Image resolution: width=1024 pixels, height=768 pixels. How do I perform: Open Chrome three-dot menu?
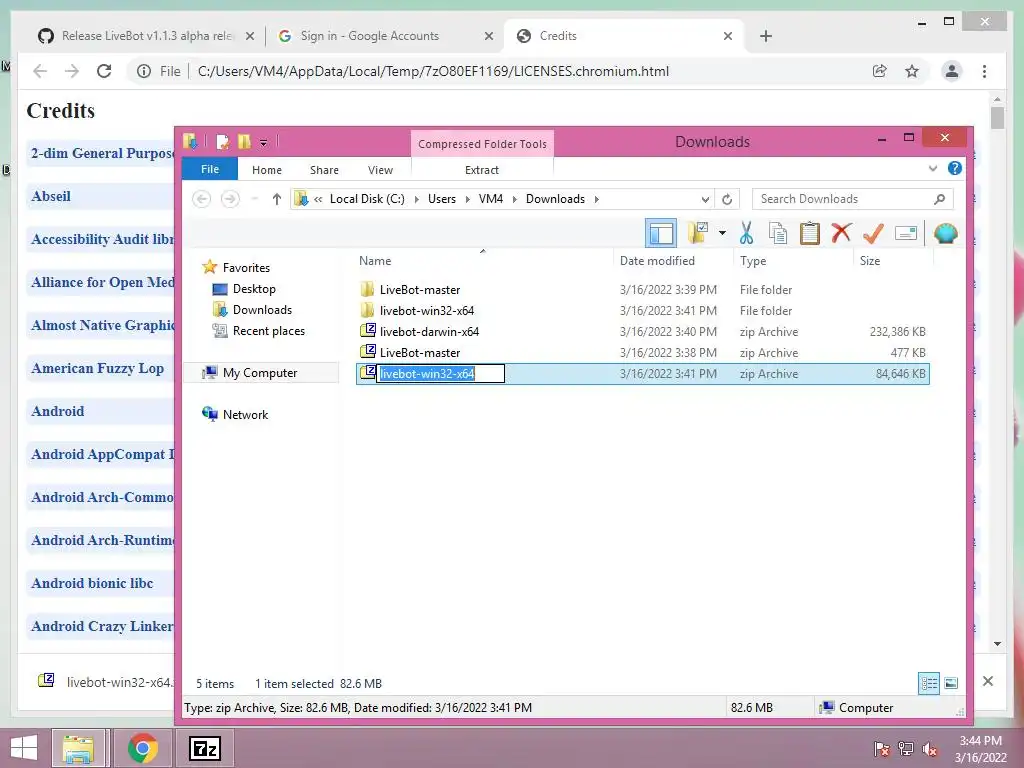tap(984, 71)
